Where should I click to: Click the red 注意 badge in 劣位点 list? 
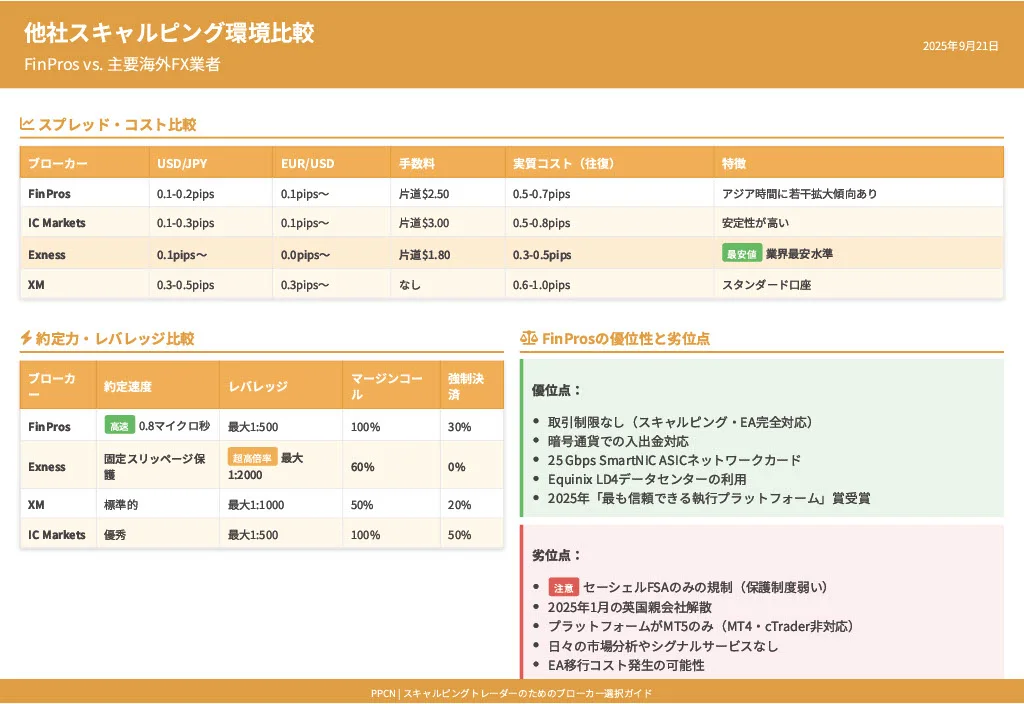tap(564, 588)
